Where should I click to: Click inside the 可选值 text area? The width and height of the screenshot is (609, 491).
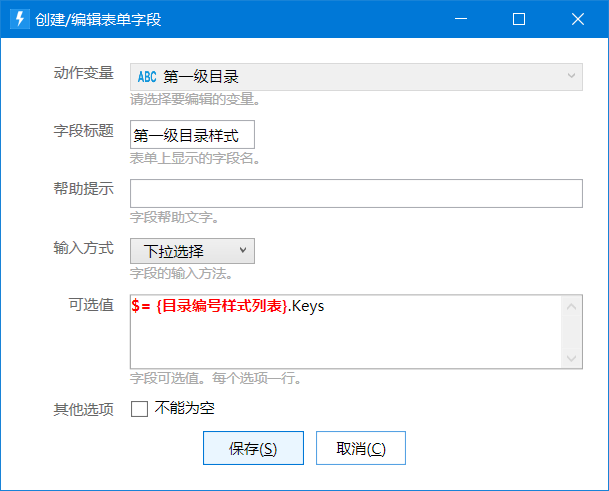[x=346, y=332]
